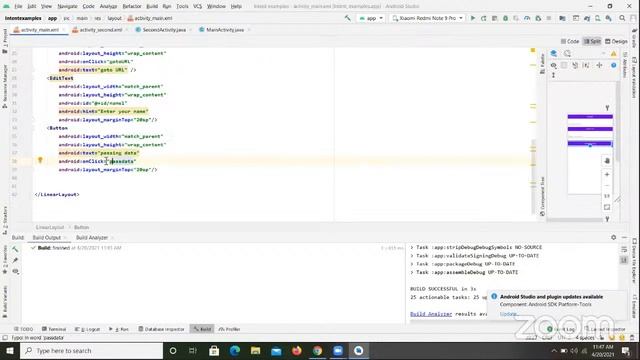Screen dimensions: 640x360
Task: Select the Build Output tab
Action: pyautogui.click(x=47, y=238)
